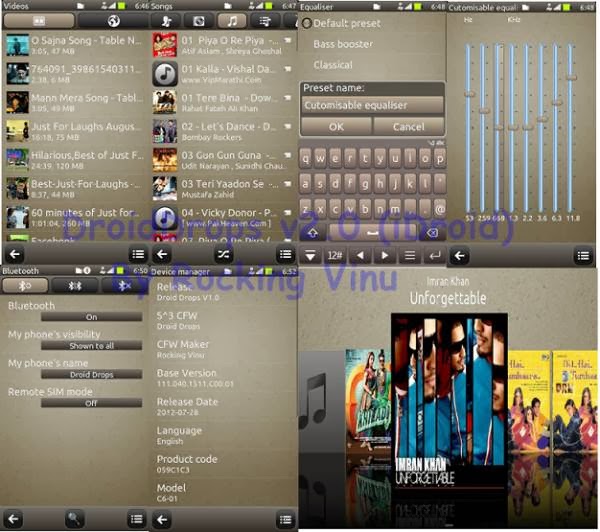
Task: Open the options menu in Songs screen
Action: 285,254
